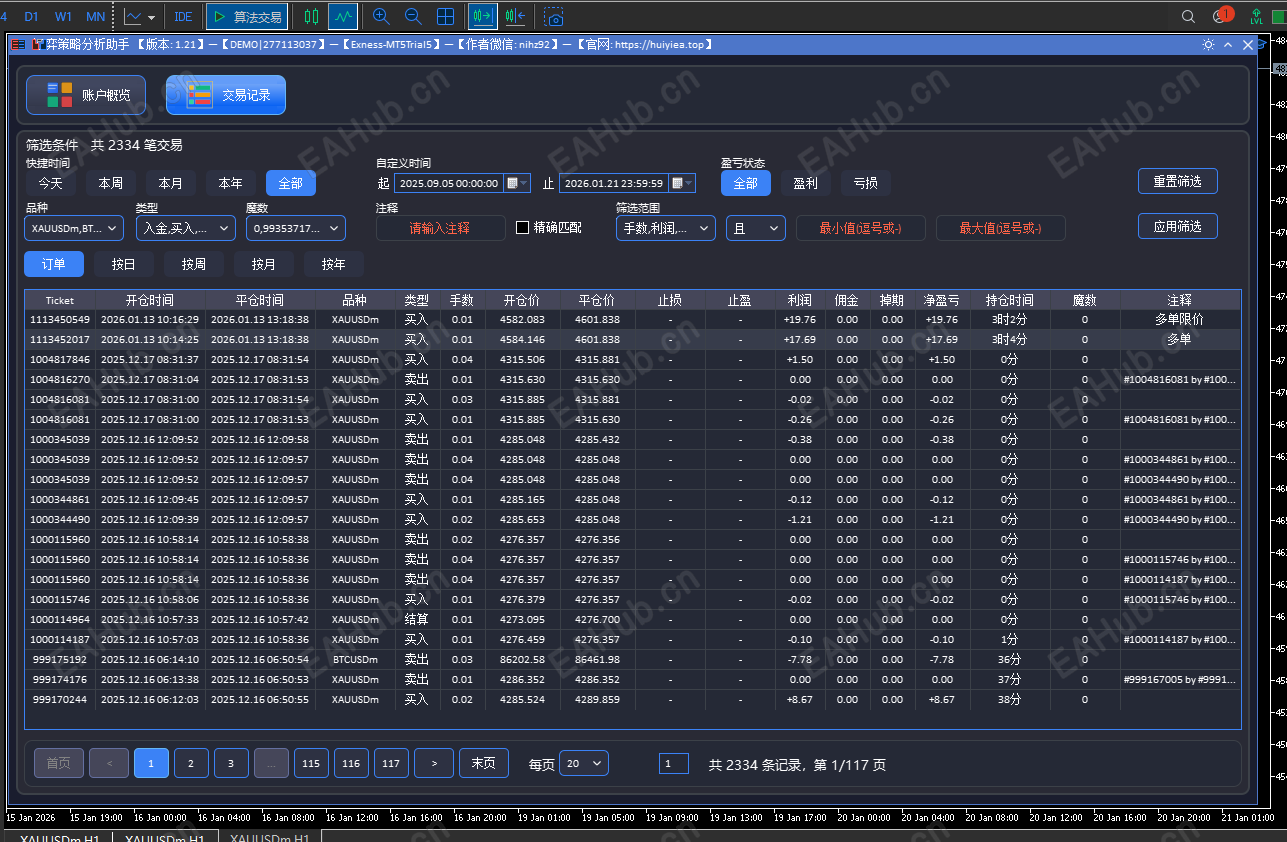Click the green LVL arrow icon
1287x842 pixels.
tap(1255, 16)
